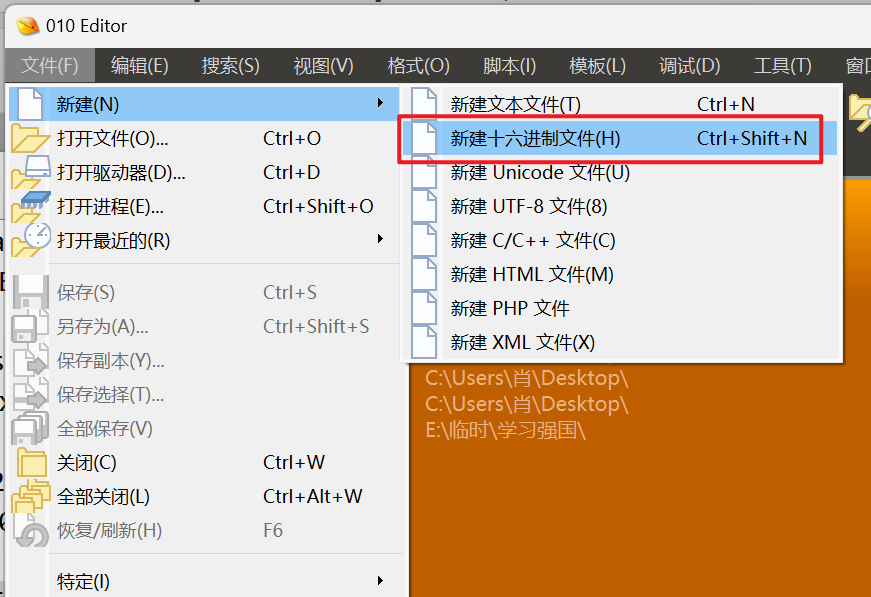The image size is (871, 597).
Task: Open the 文件(F) menu
Action: tap(50, 66)
